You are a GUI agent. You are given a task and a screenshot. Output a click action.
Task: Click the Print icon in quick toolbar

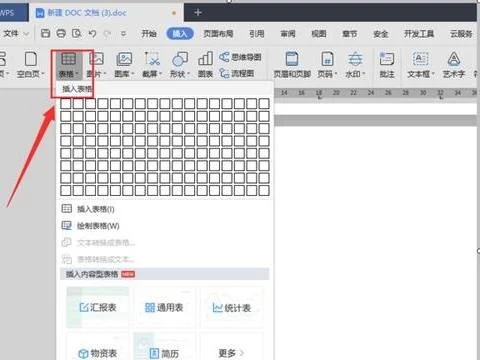61,33
